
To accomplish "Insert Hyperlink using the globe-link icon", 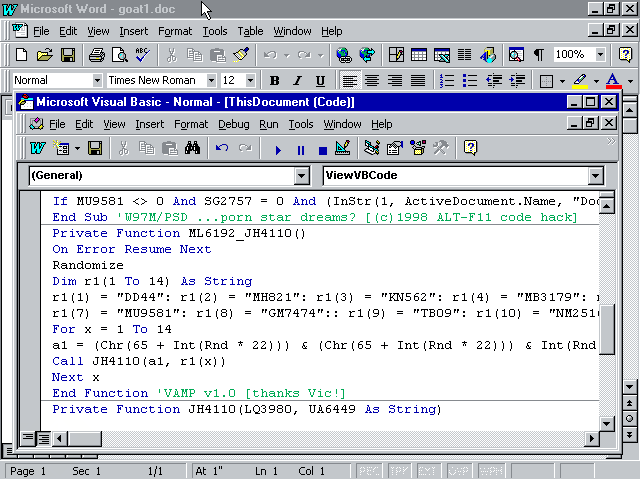I will pos(344,54).
